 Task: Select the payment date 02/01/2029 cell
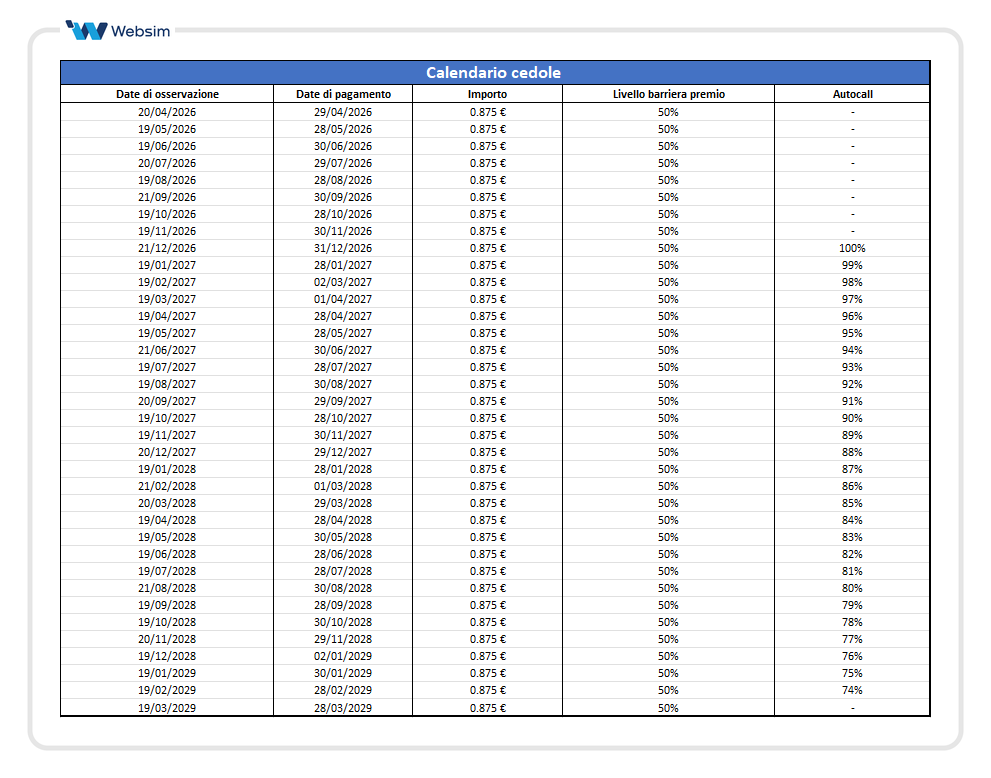(x=343, y=656)
